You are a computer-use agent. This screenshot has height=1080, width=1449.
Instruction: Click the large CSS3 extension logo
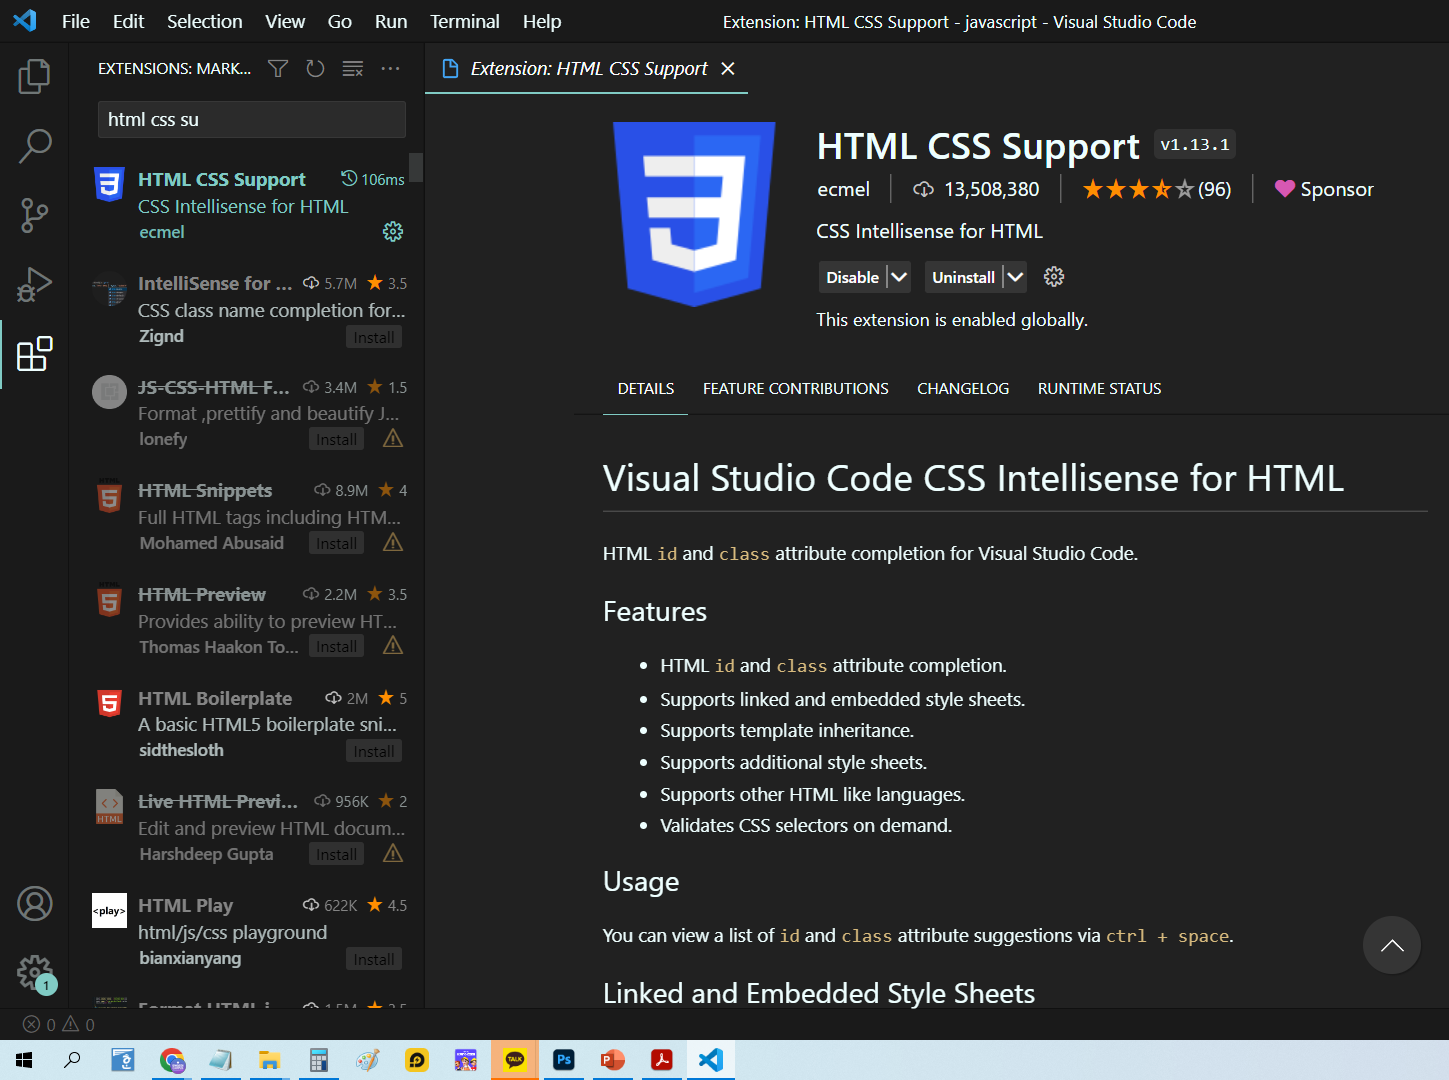[x=694, y=213]
